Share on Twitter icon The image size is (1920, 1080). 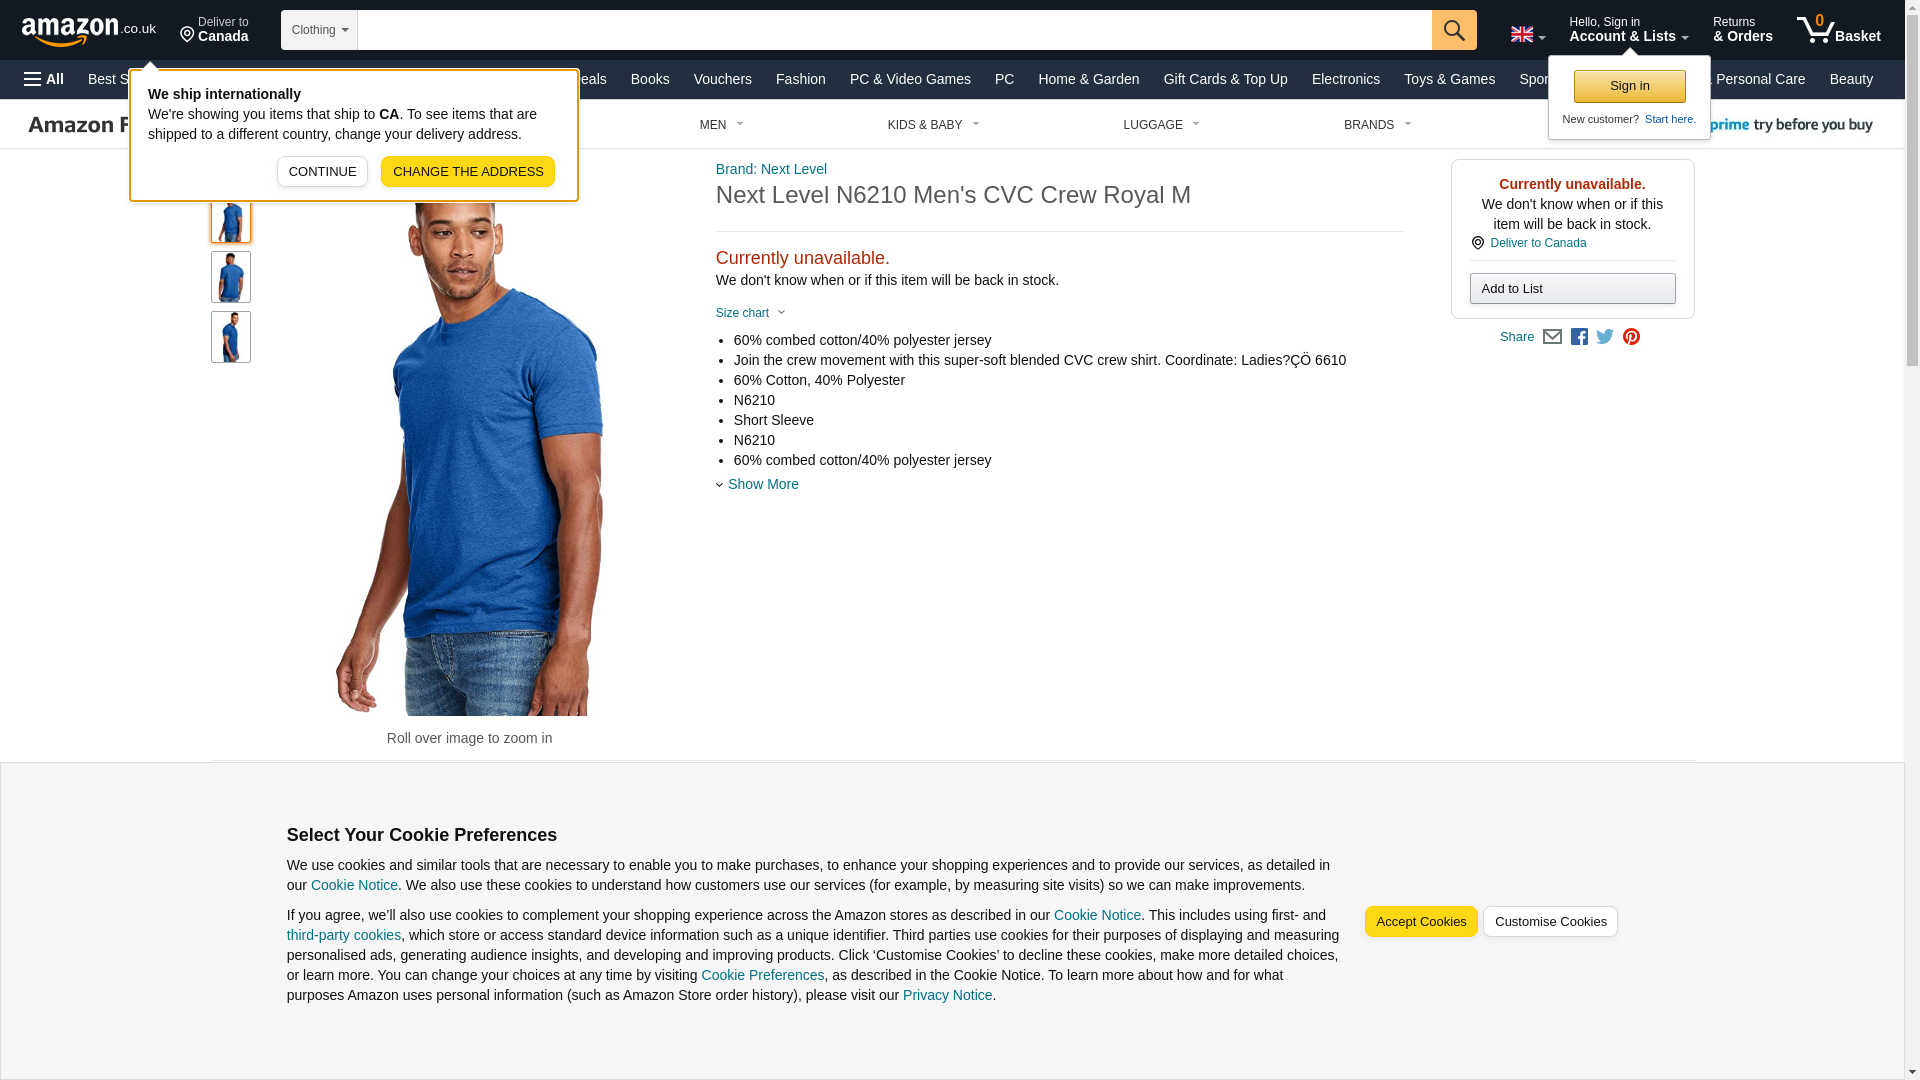[1605, 337]
